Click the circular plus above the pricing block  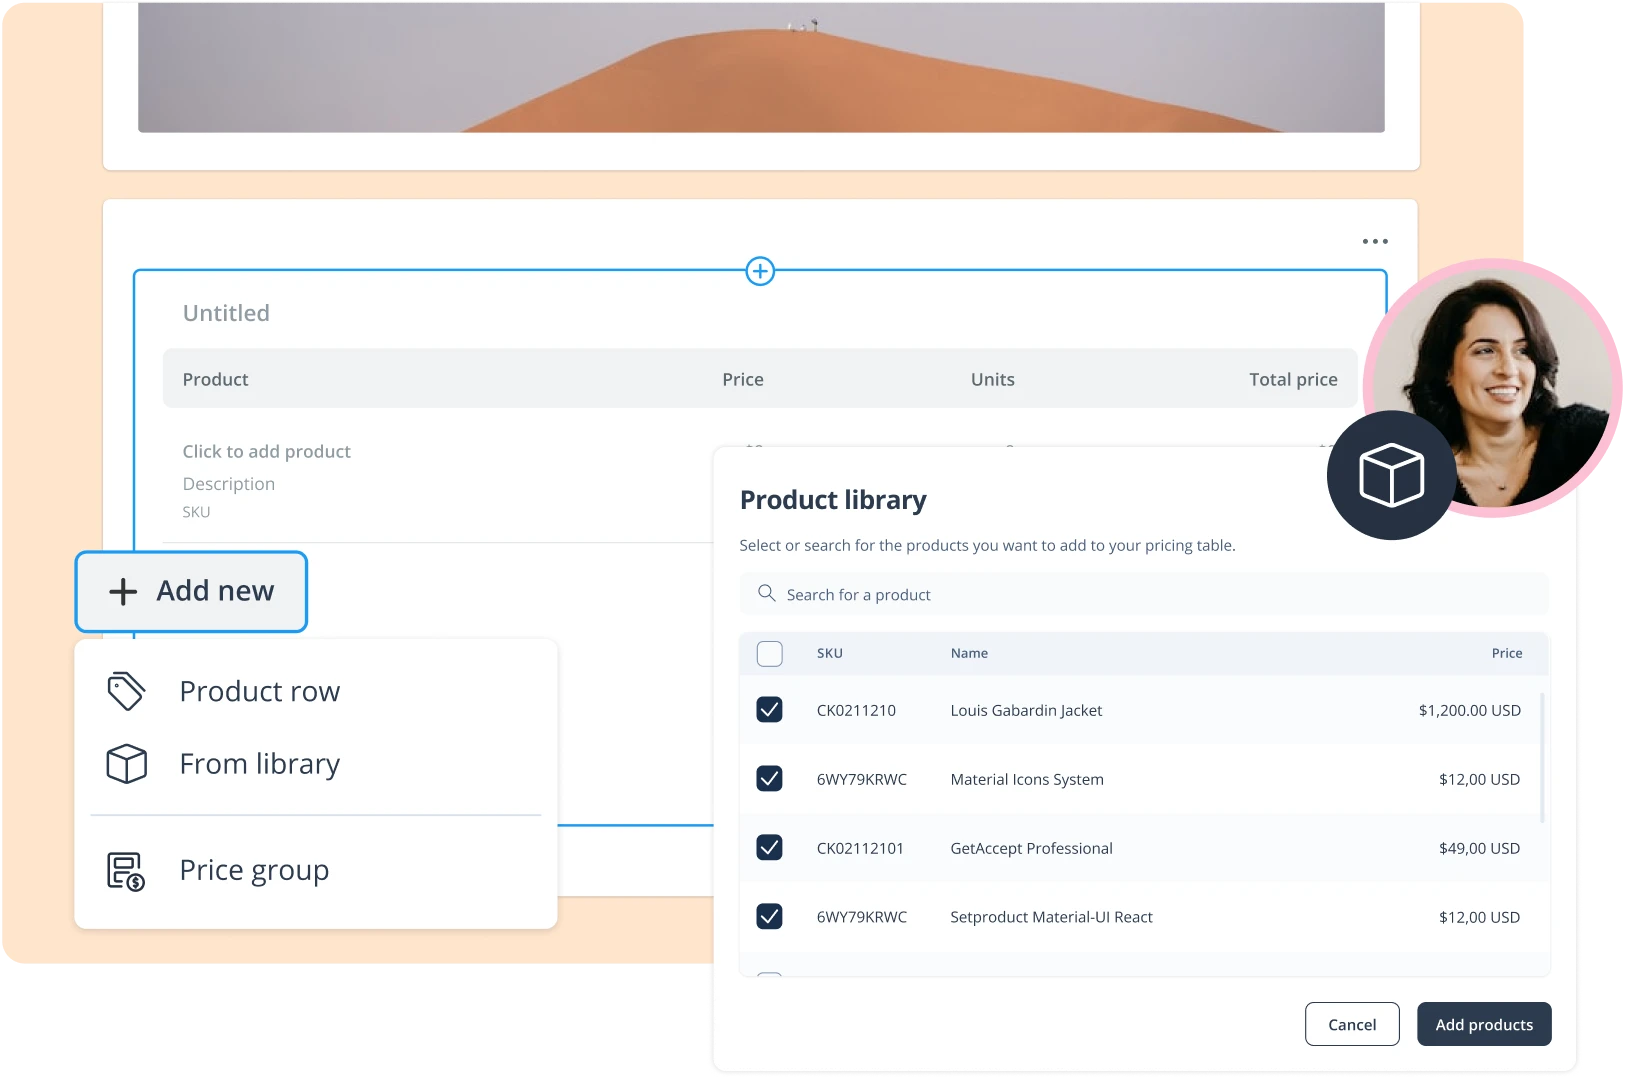tap(760, 271)
